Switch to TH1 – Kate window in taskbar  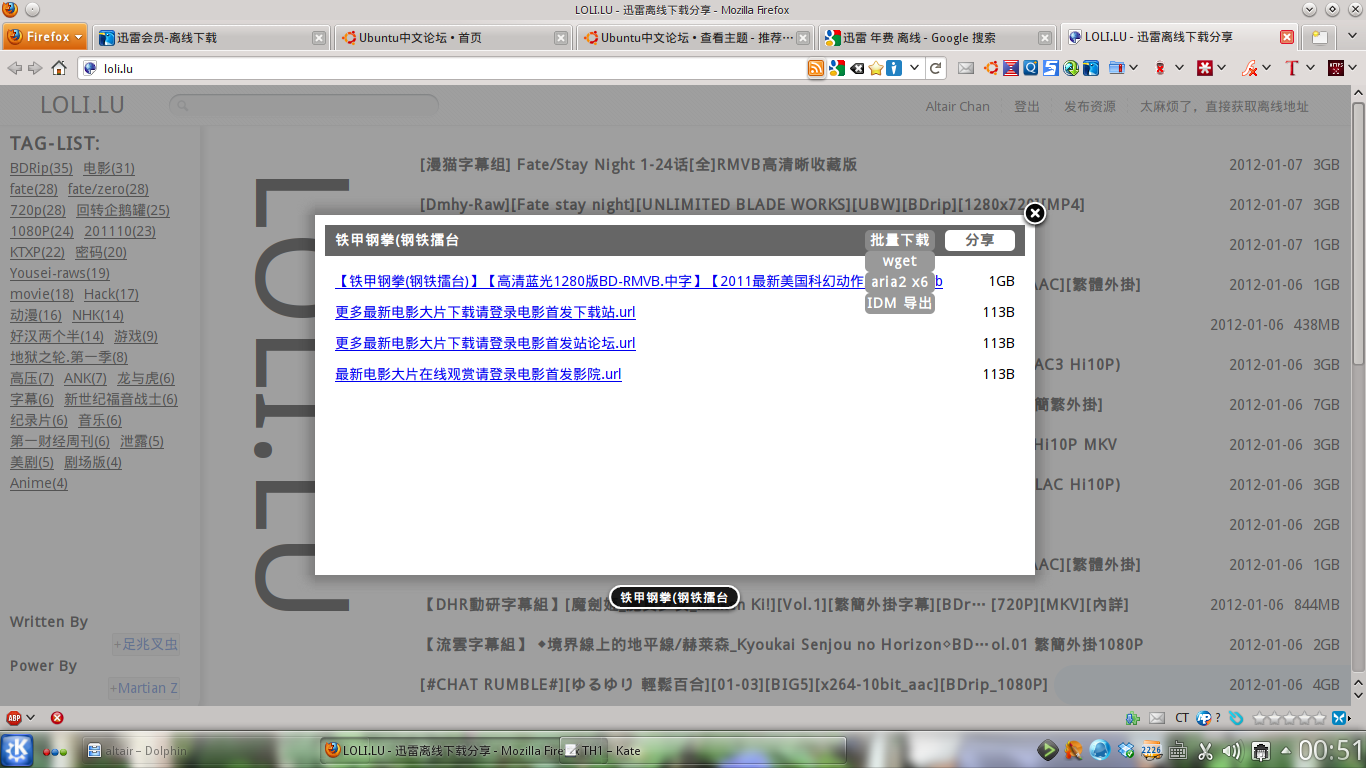[702, 750]
